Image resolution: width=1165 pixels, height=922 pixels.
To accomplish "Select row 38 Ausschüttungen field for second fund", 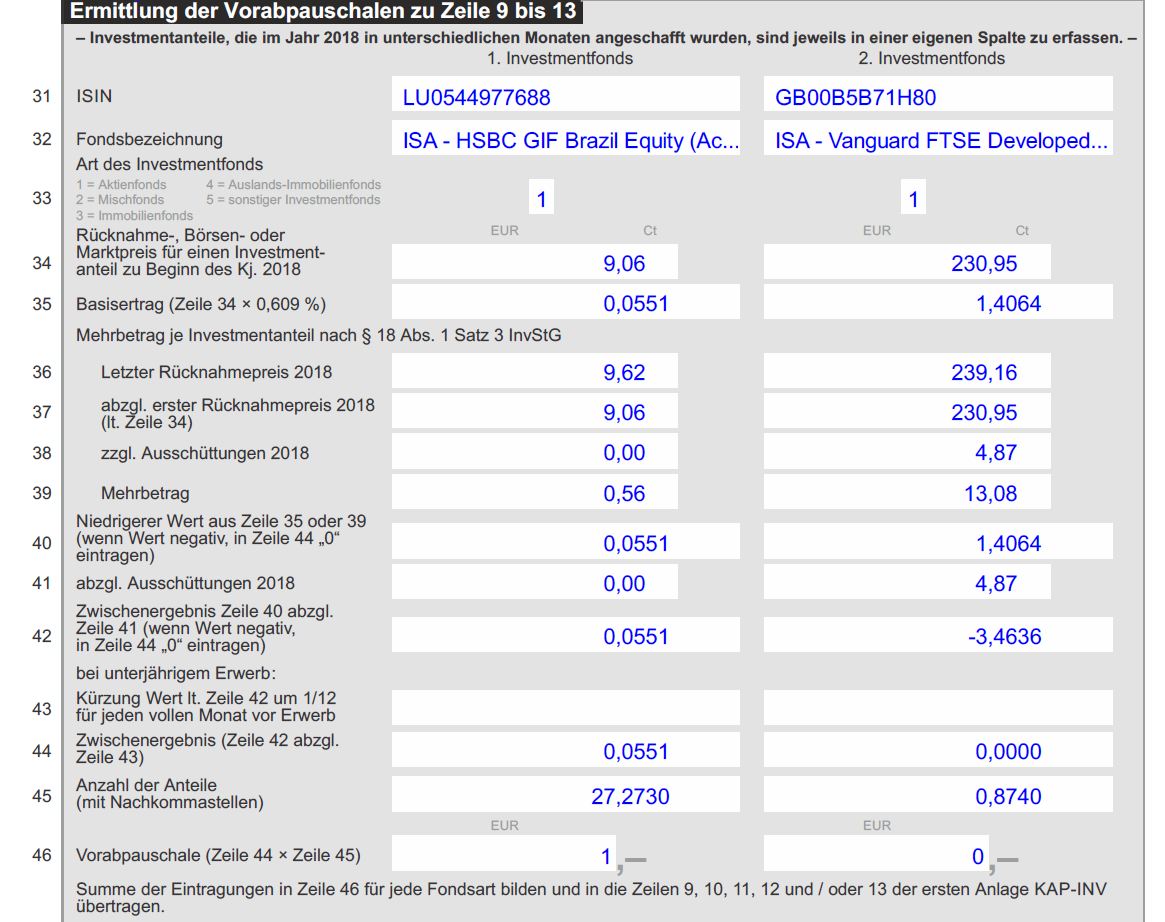I will (906, 452).
